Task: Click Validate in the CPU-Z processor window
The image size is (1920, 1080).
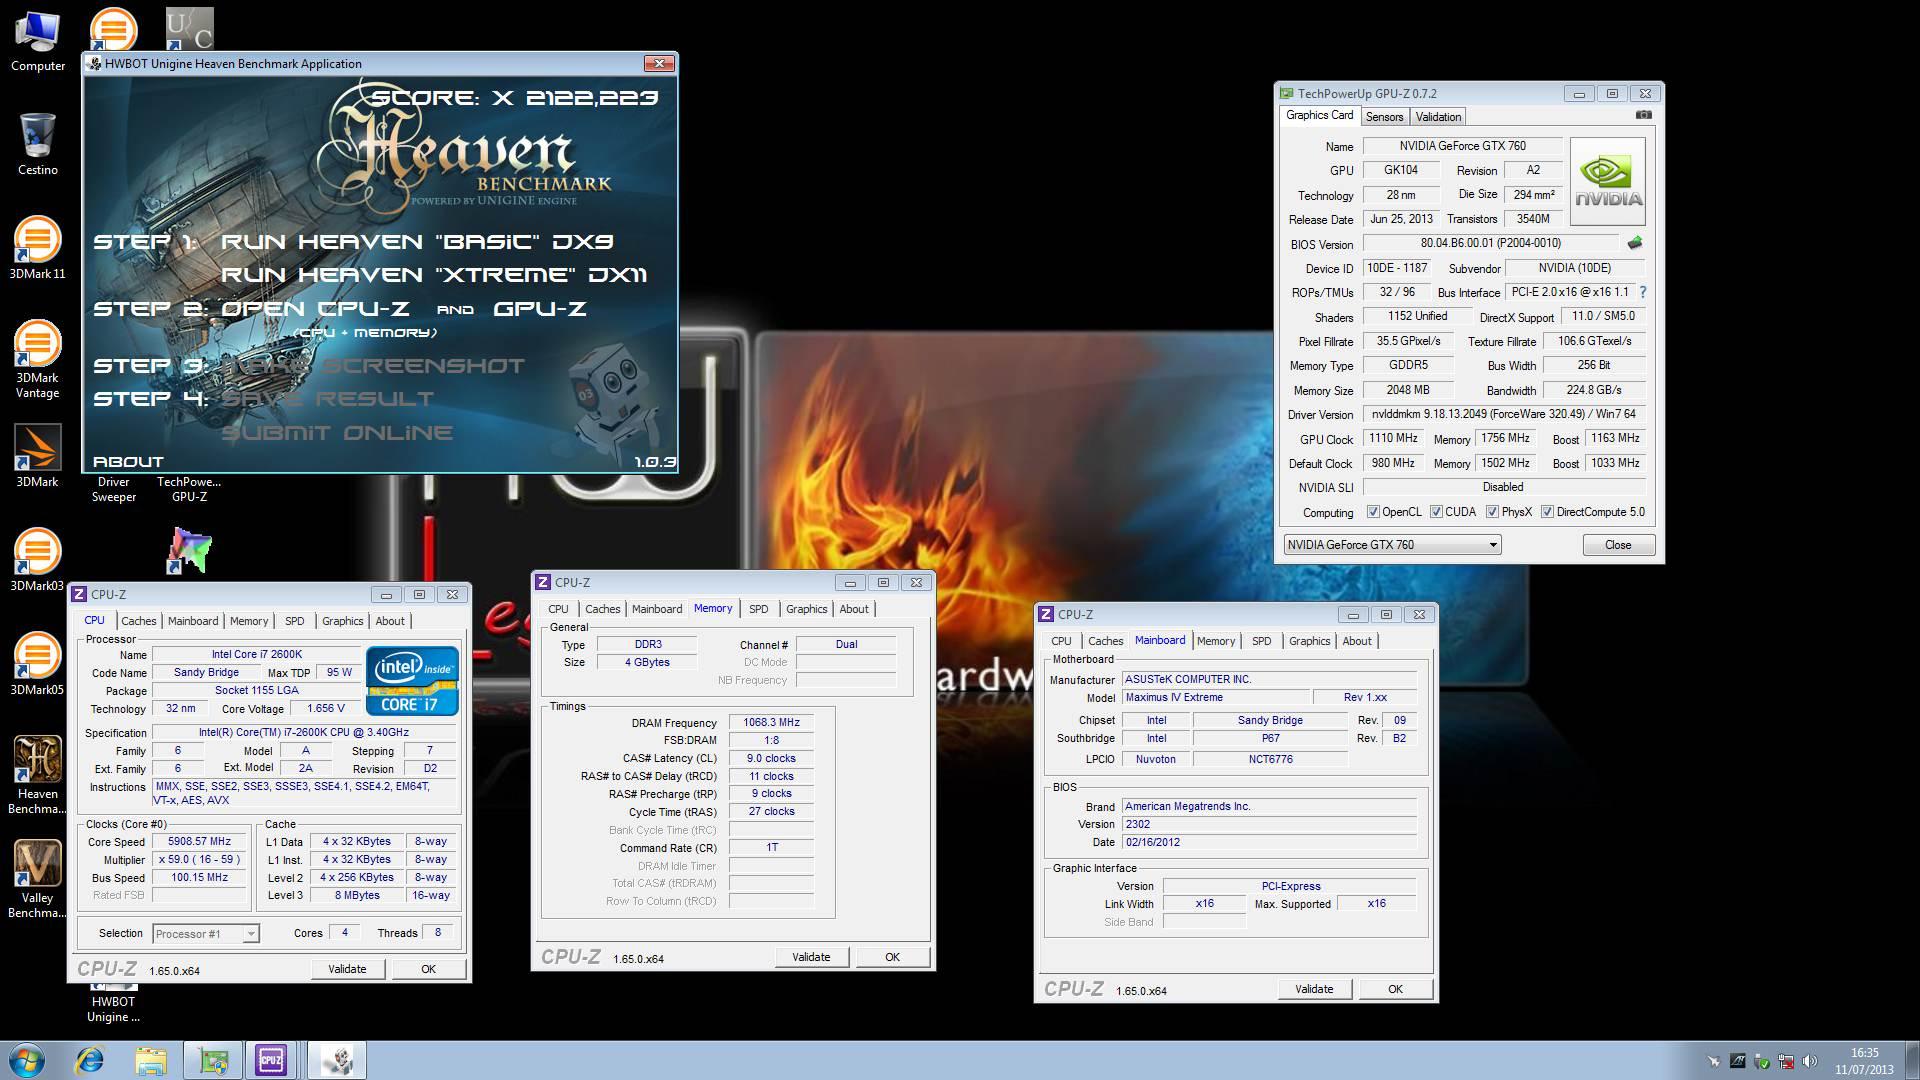Action: point(347,969)
